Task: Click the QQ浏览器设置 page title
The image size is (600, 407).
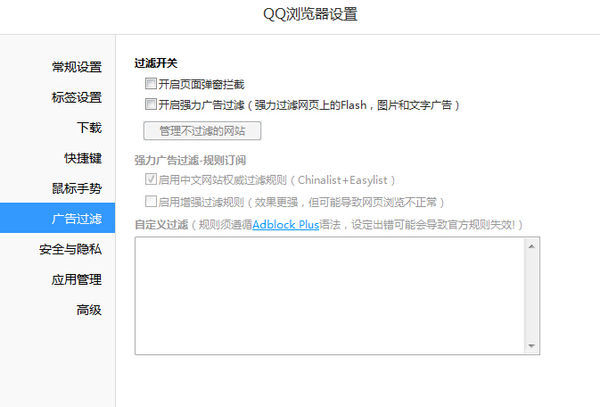Action: (300, 15)
